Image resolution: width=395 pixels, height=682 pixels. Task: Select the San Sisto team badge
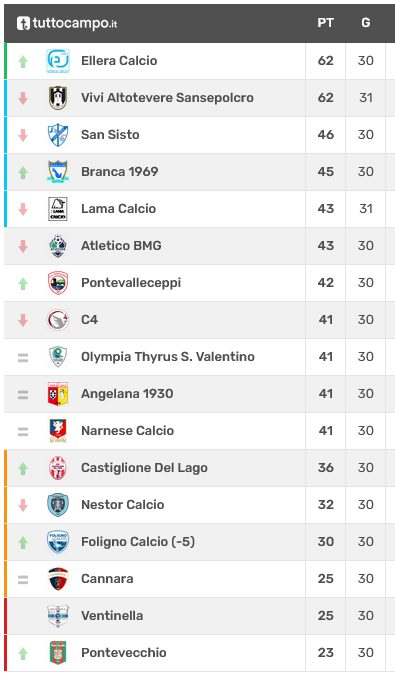(58, 135)
